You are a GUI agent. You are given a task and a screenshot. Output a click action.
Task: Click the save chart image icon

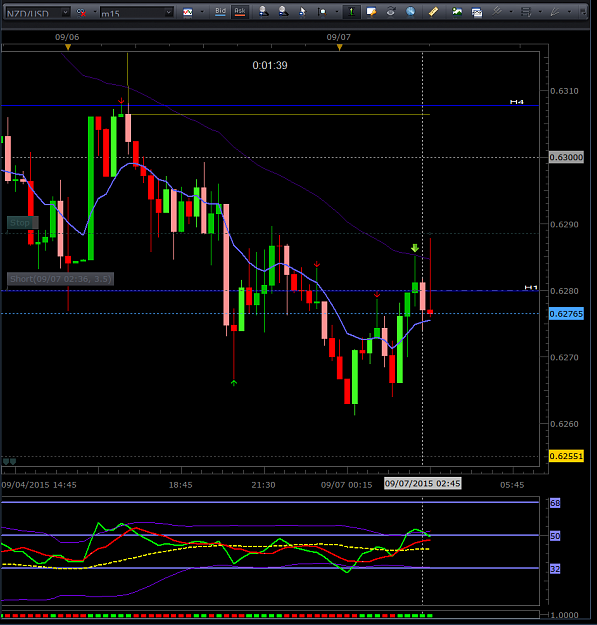(x=457, y=12)
